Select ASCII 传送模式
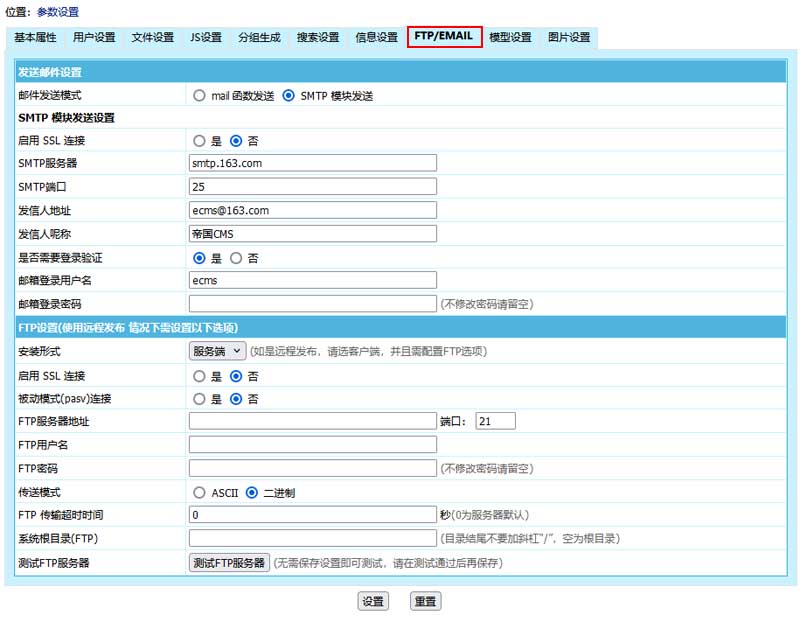Viewport: 800px width, 629px height. 200,493
